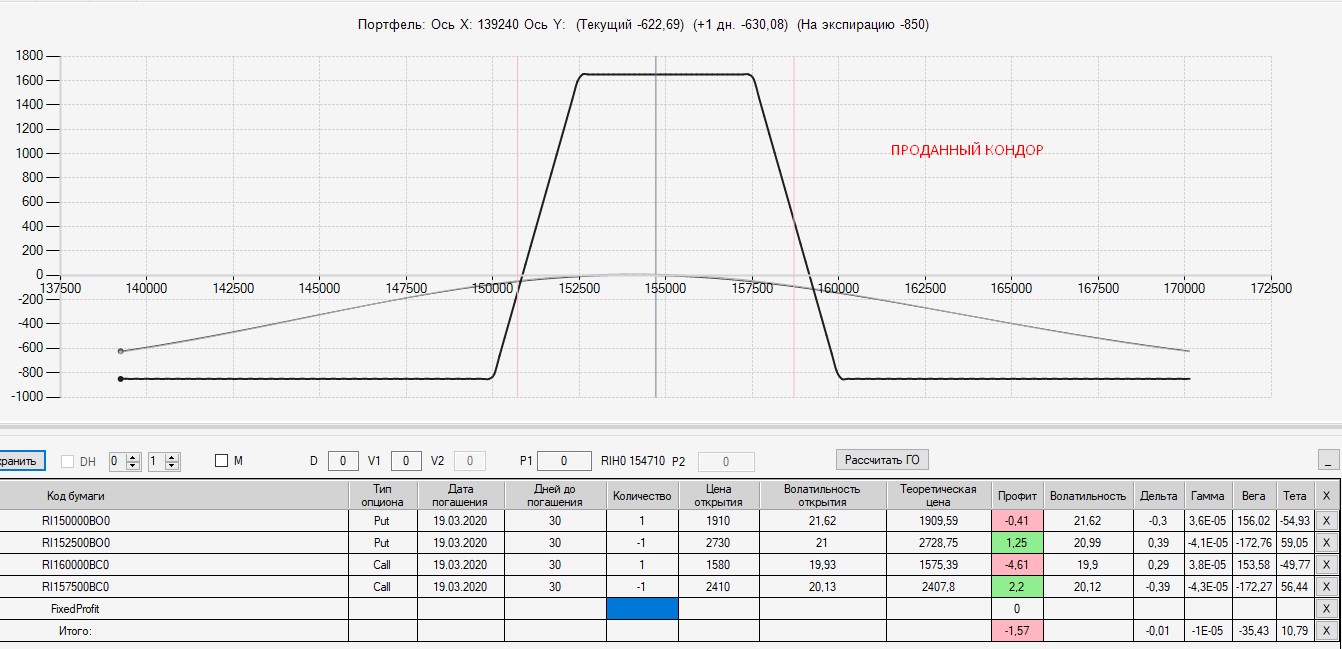Click into the D input field
The height and width of the screenshot is (649, 1342).
coord(343,461)
